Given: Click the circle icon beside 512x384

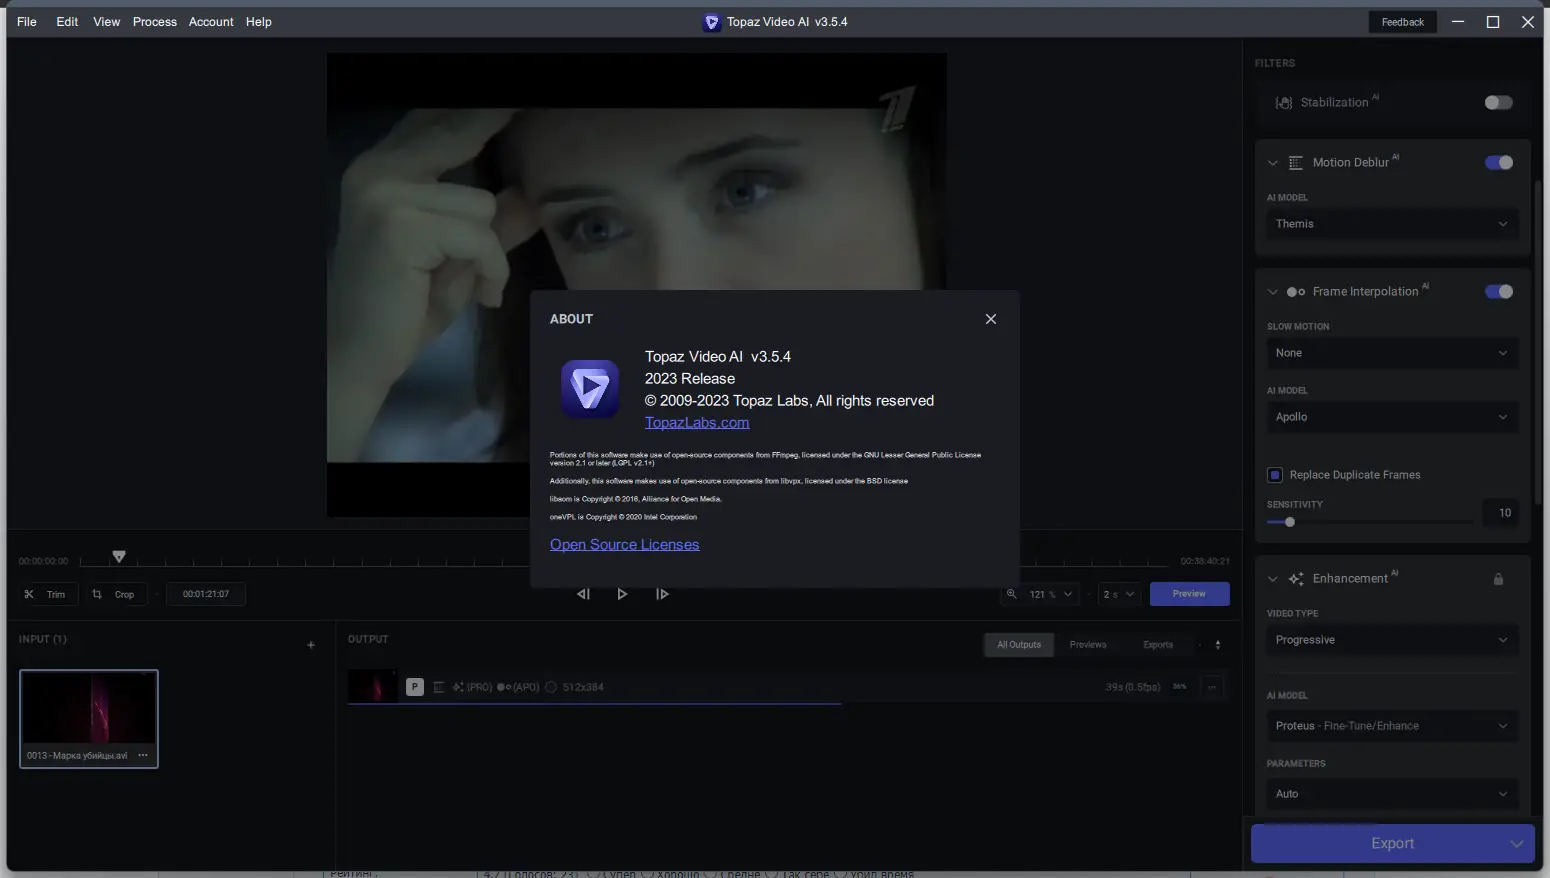Looking at the screenshot, I should [551, 687].
